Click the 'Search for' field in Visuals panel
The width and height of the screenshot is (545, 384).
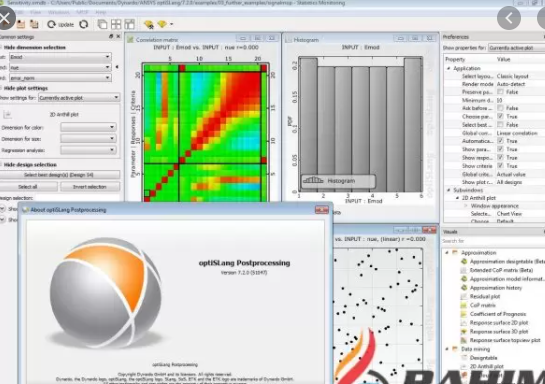(x=493, y=241)
